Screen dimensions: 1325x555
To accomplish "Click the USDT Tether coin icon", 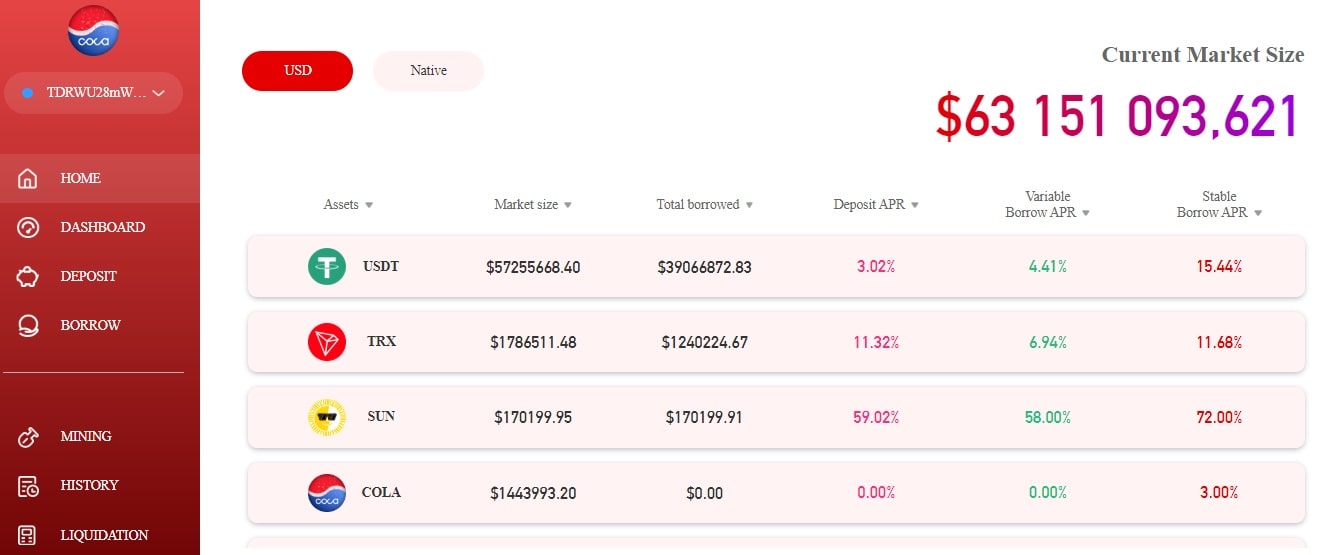I will [327, 267].
